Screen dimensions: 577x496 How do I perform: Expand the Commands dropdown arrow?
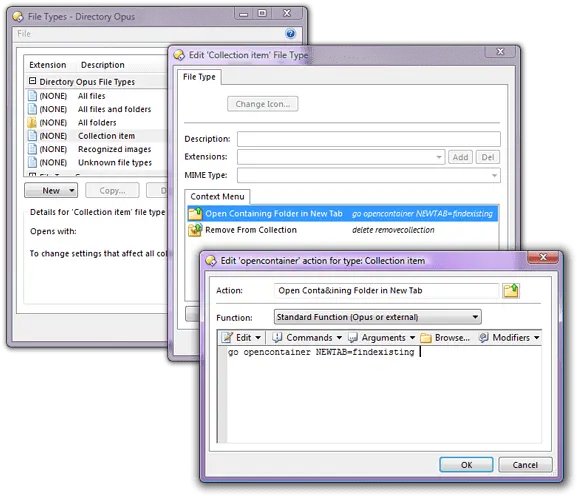(339, 337)
